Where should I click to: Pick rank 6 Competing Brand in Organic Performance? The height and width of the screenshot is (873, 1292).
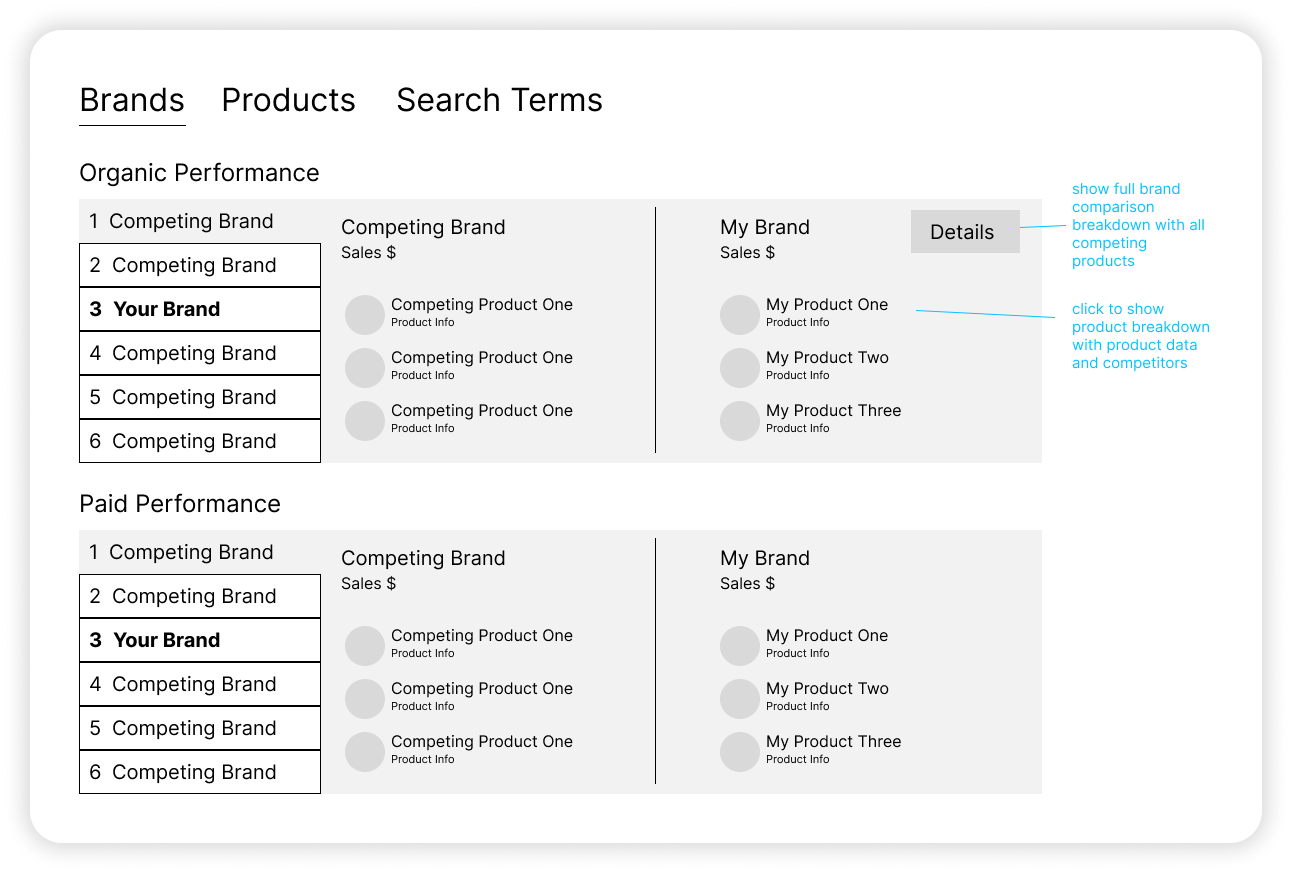[x=200, y=441]
